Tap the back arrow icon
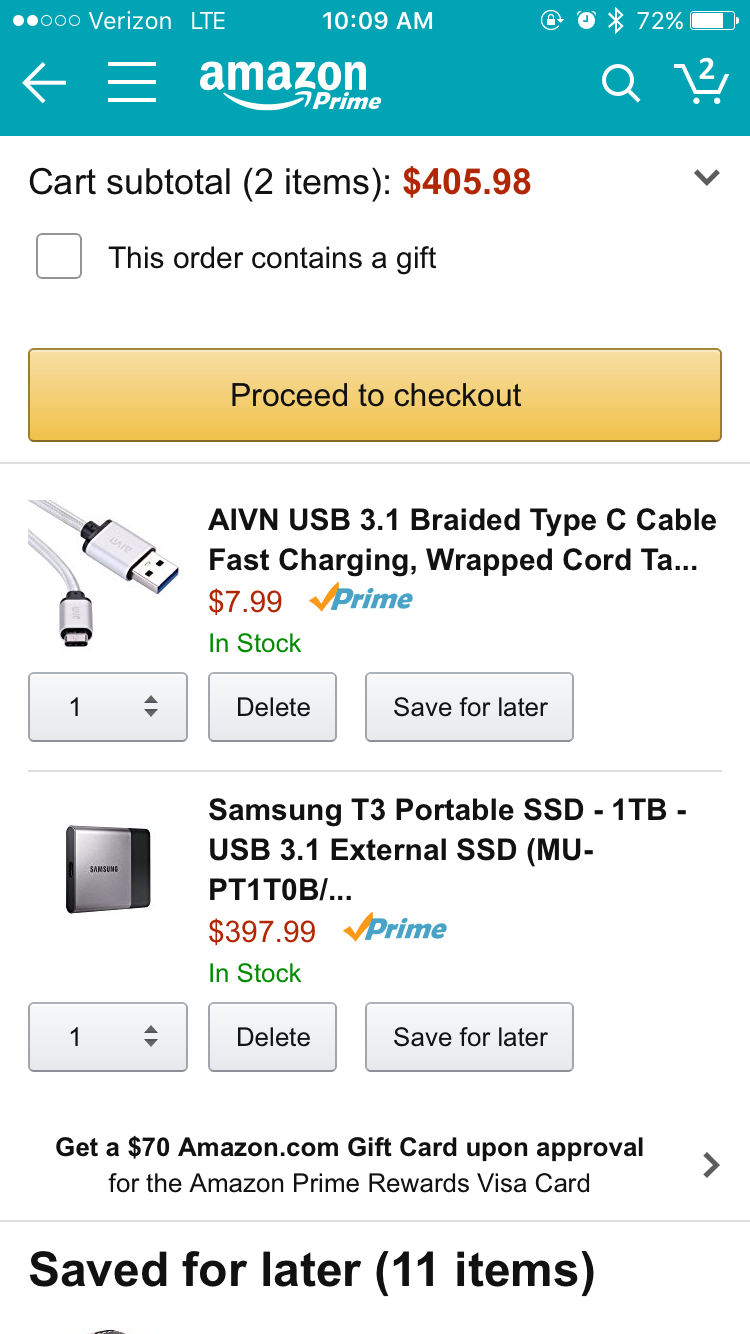 44,84
